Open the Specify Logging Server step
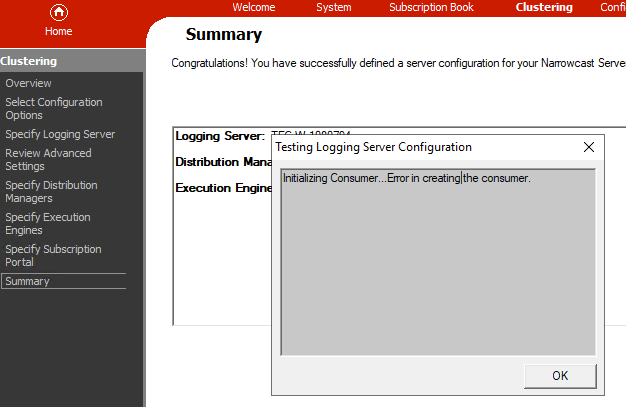 [x=60, y=134]
